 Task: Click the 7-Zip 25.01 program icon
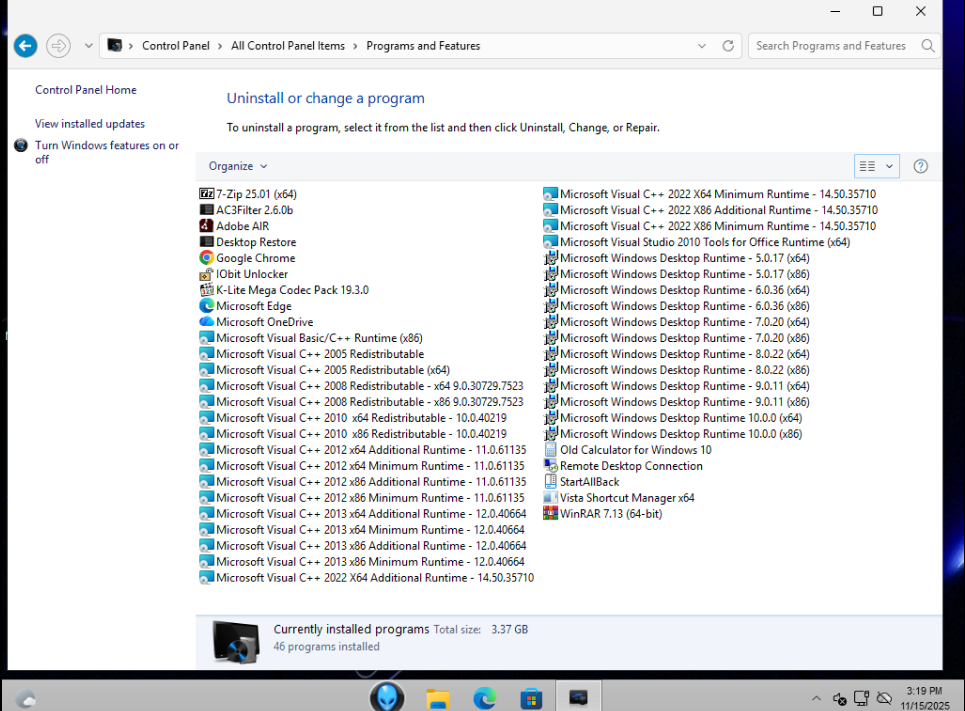click(x=206, y=194)
